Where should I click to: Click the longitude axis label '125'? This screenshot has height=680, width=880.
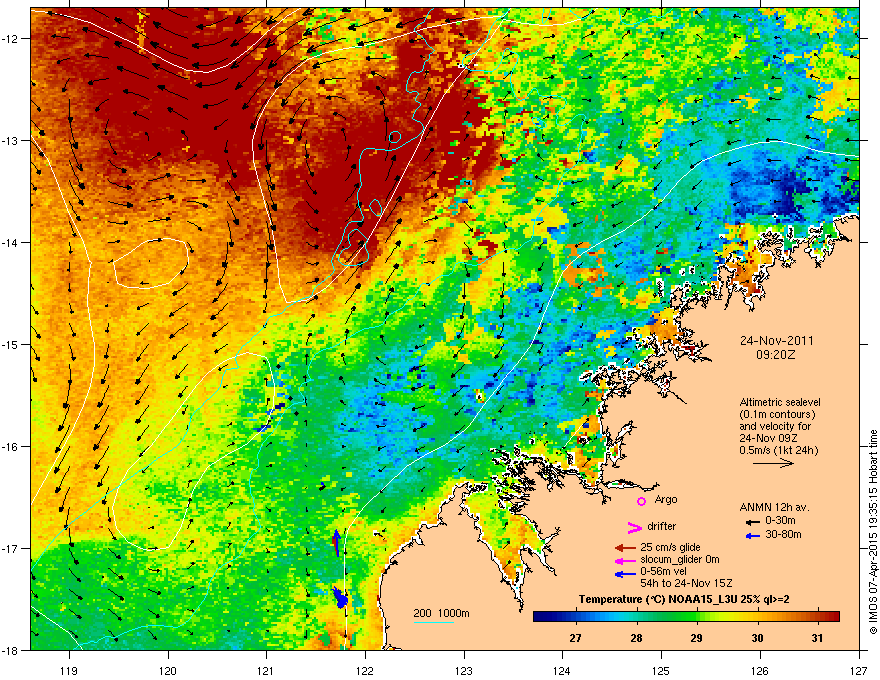click(661, 671)
